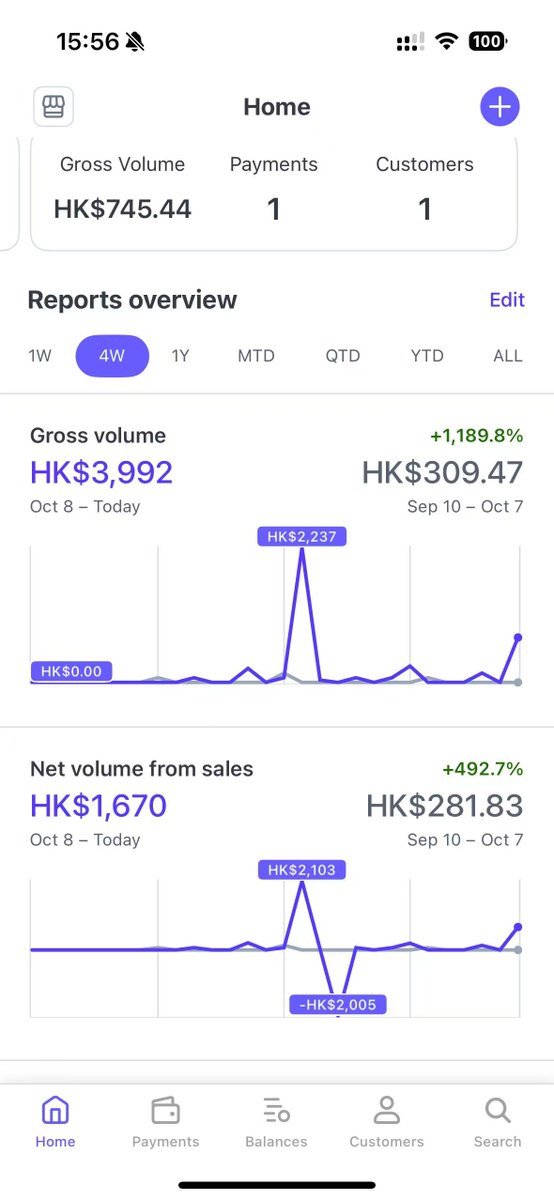Tap the +1,189.8% change percentage

476,435
